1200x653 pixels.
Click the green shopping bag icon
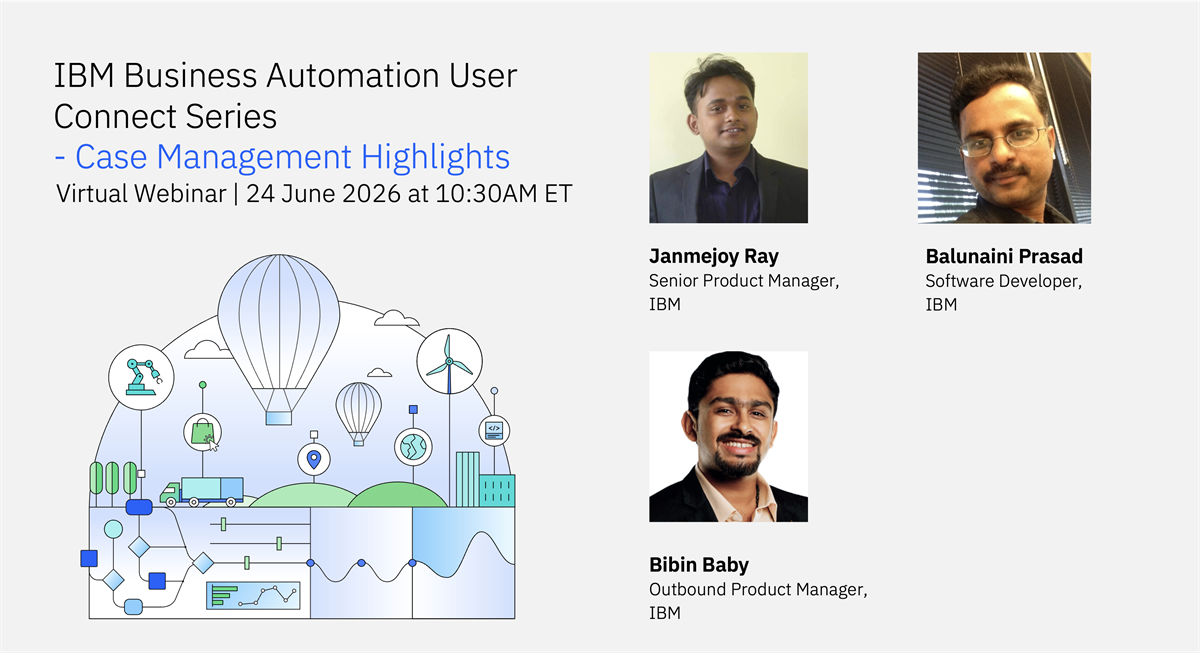coord(203,432)
